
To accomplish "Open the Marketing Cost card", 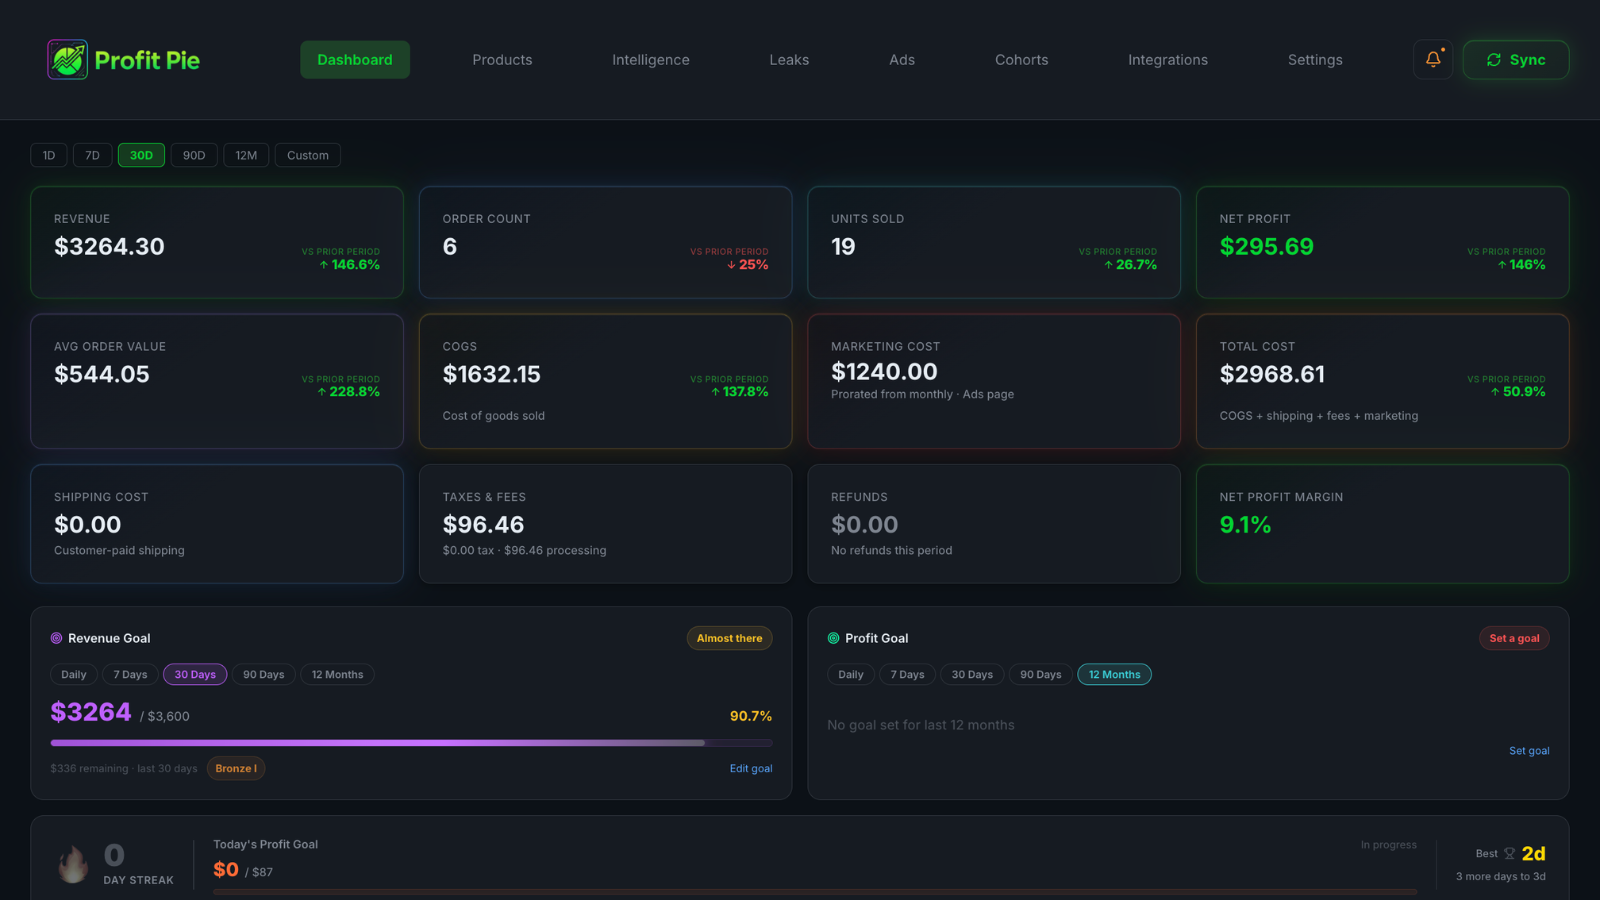I will pyautogui.click(x=994, y=381).
